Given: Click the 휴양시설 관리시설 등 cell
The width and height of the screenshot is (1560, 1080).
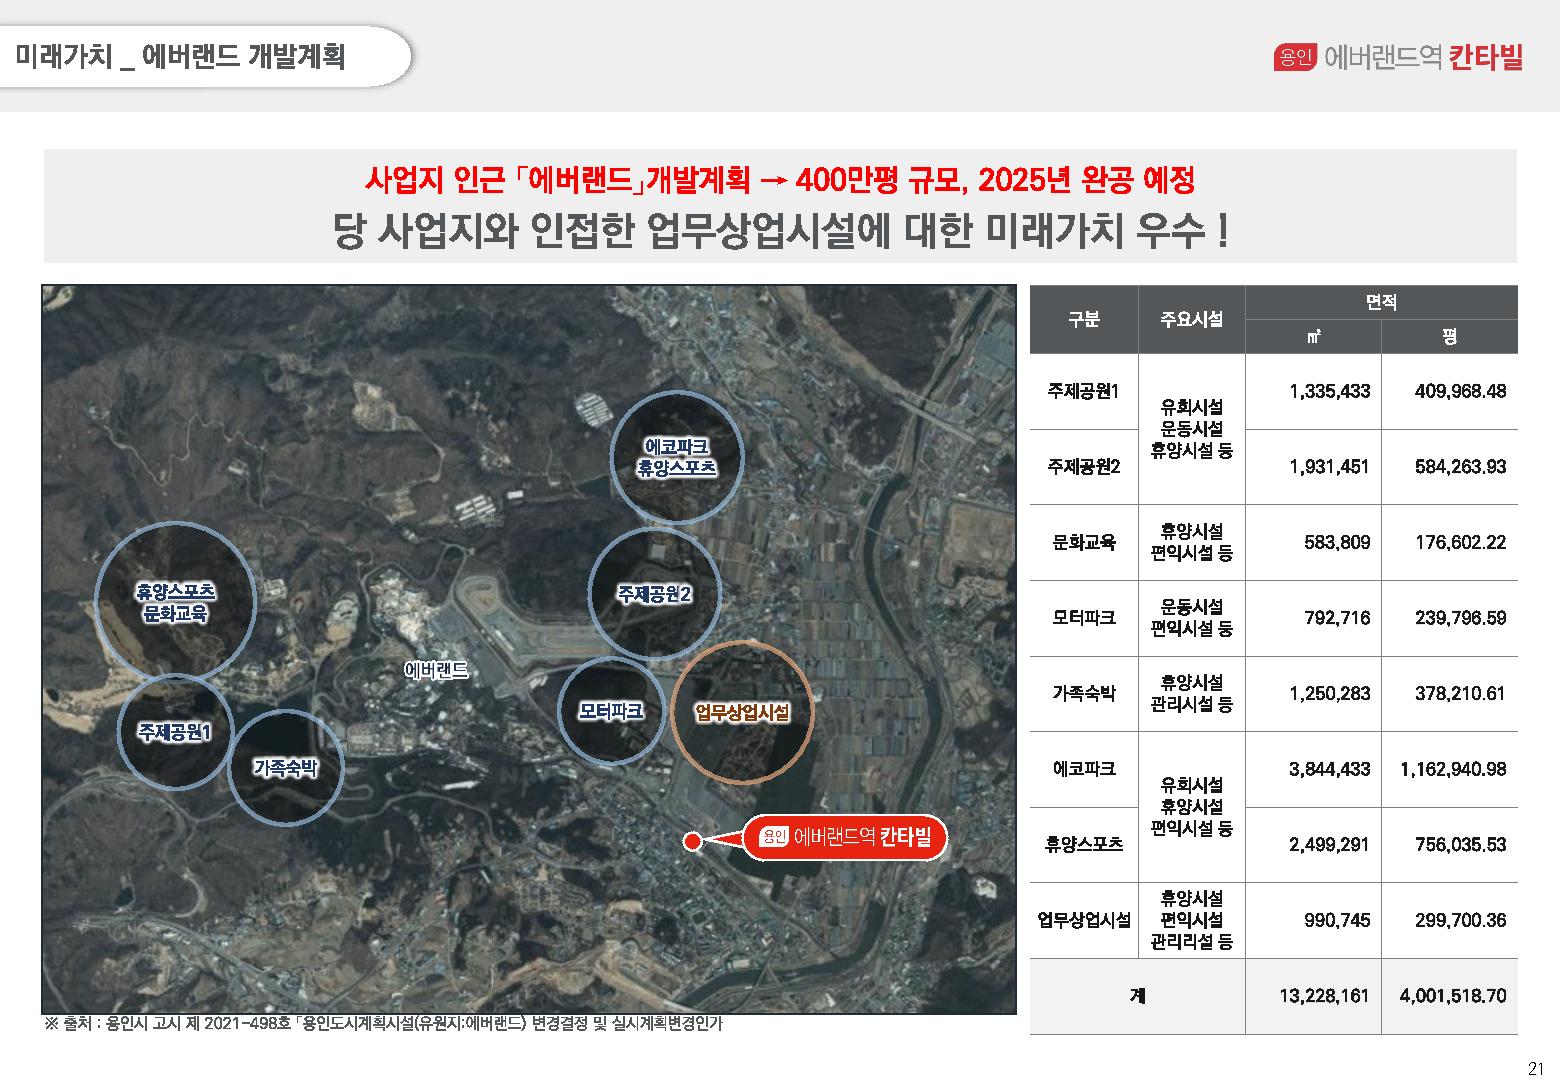Looking at the screenshot, I should pos(1192,693).
